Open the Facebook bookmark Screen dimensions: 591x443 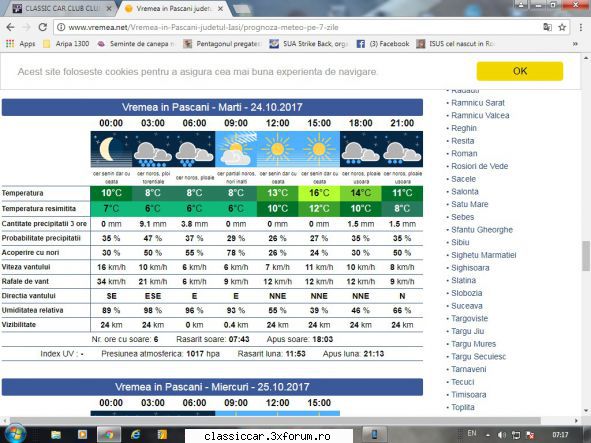click(x=383, y=44)
